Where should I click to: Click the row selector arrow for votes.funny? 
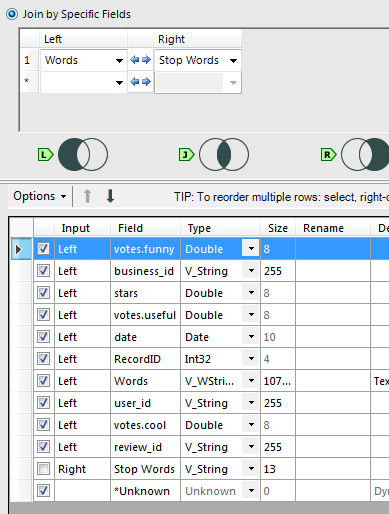(x=21, y=249)
